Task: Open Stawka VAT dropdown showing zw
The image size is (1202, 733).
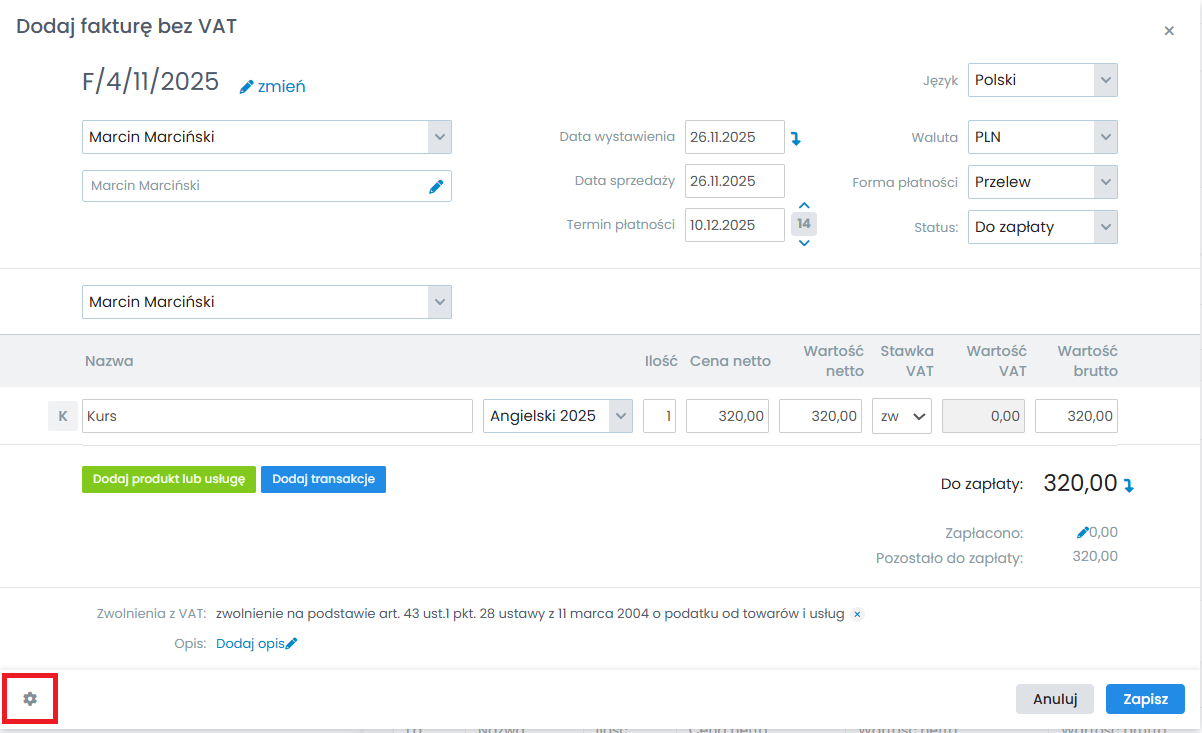Action: [901, 416]
